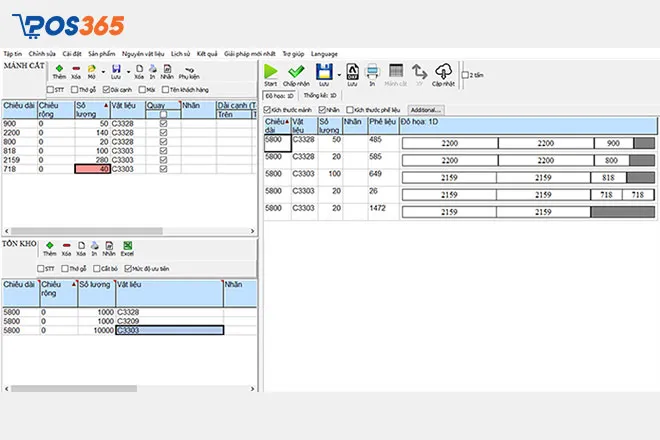Add a row with Thêm in Mảnh cắt

pyautogui.click(x=59, y=70)
